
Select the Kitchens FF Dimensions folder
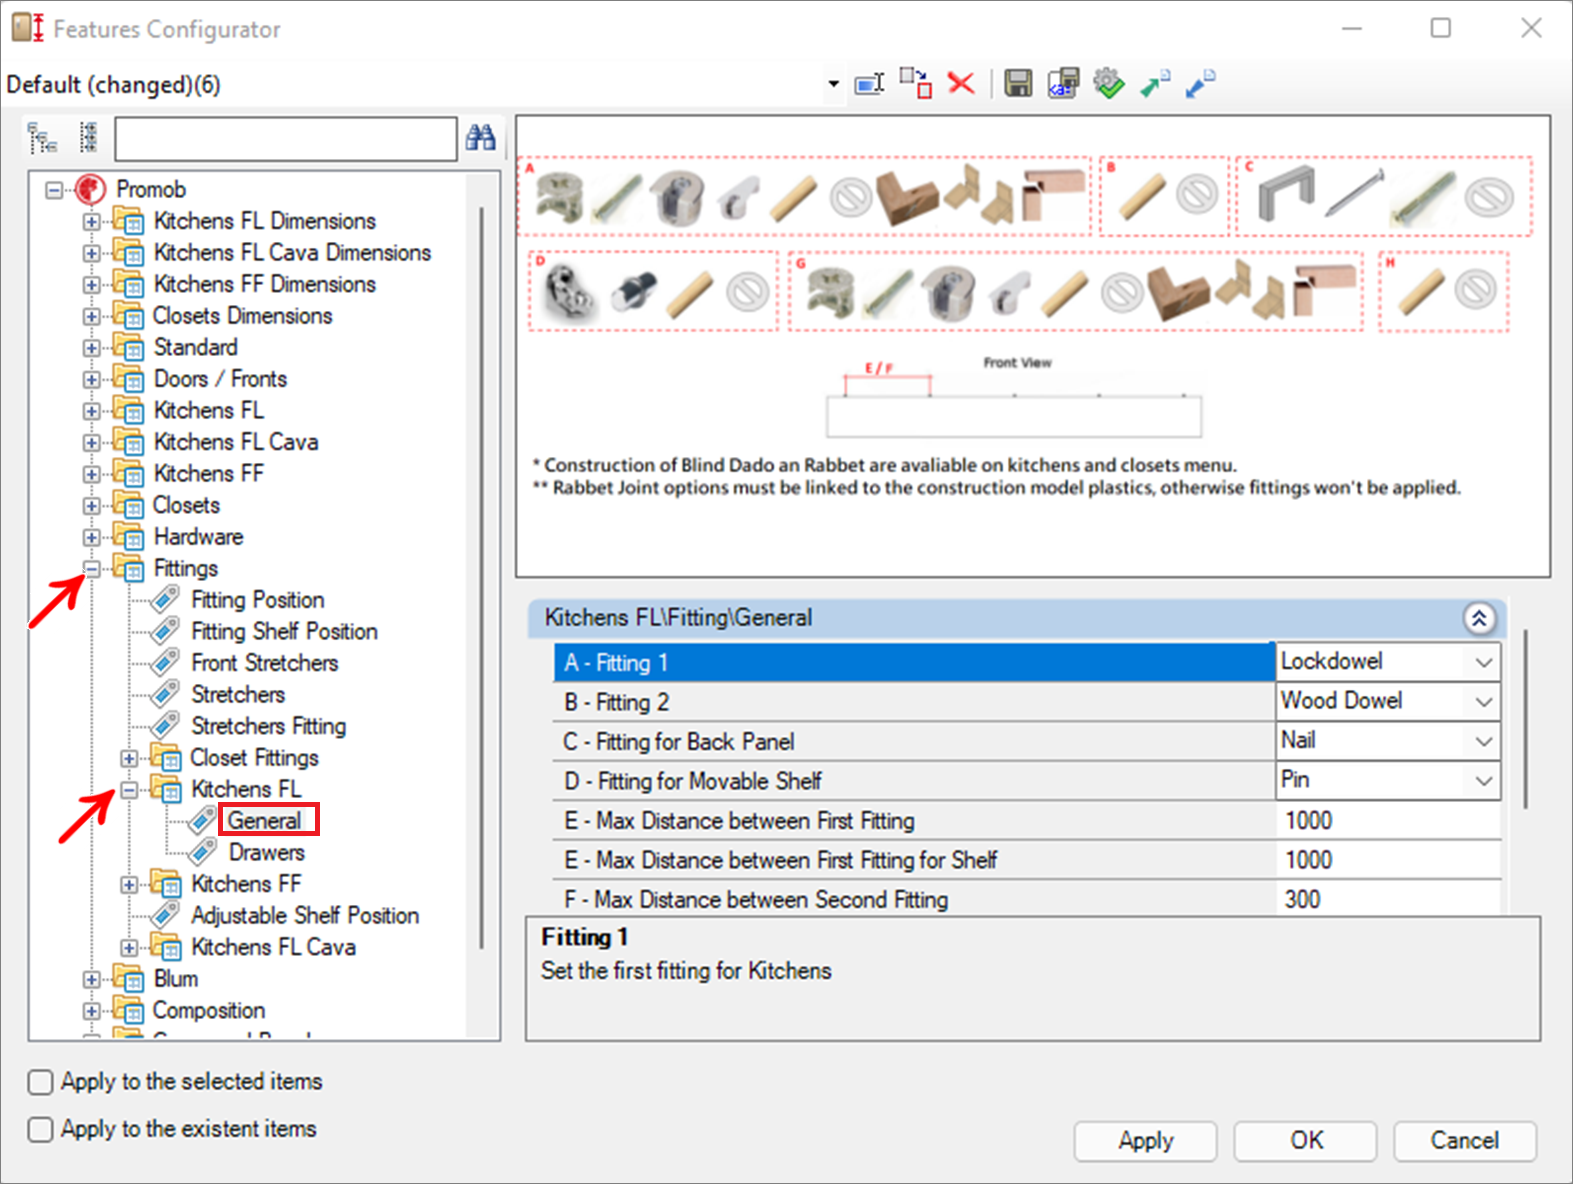click(265, 284)
